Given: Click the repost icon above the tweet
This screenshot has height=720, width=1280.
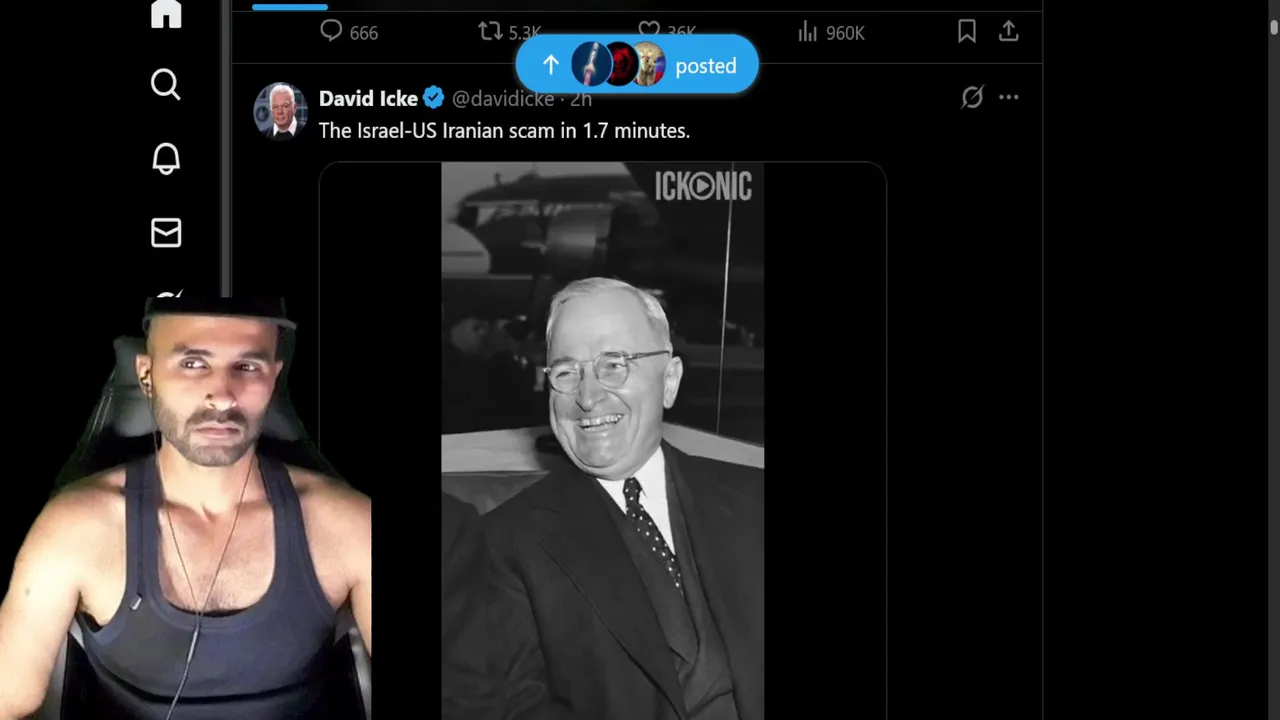Looking at the screenshot, I should pos(490,32).
